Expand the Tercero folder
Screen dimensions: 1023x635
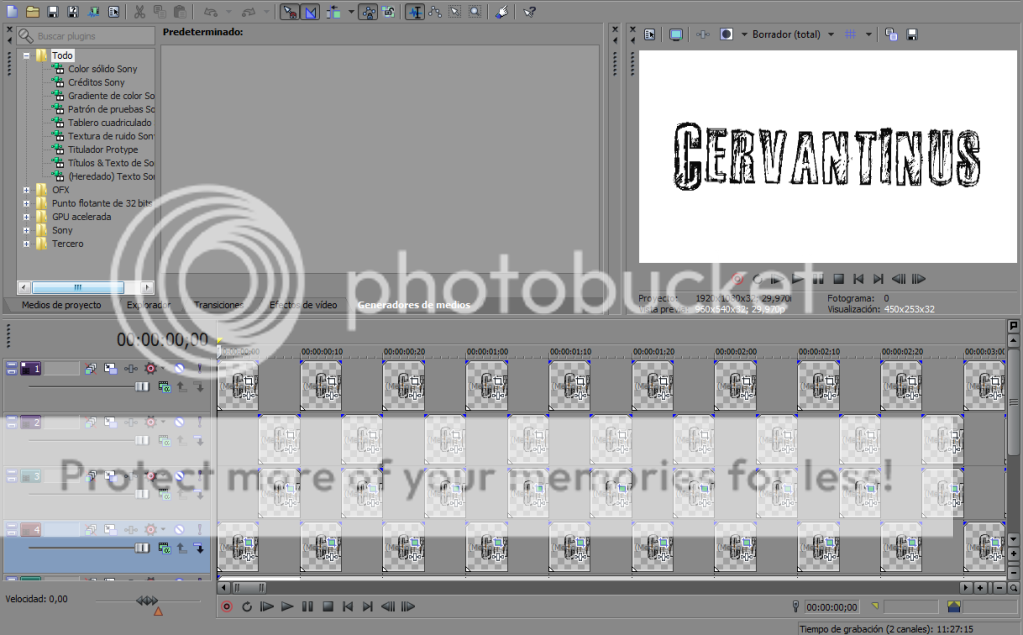tap(27, 244)
